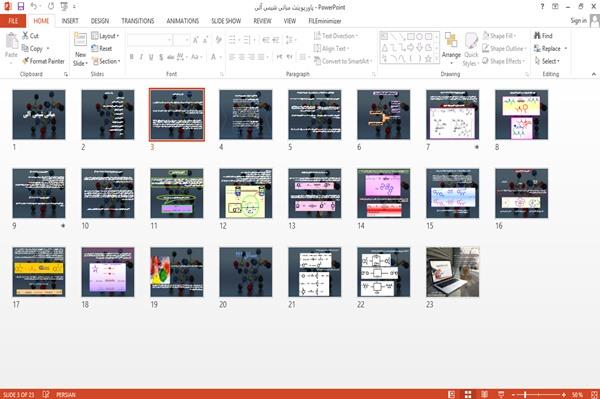Screen dimensions: 600x399
Task: Select slide 1 title thumbnail
Action: (x=39, y=114)
